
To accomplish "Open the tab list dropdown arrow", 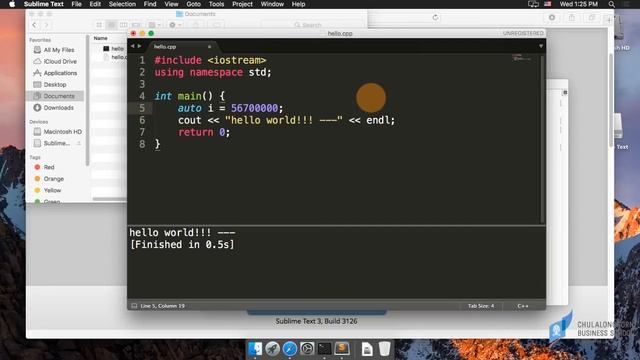I will tap(541, 46).
